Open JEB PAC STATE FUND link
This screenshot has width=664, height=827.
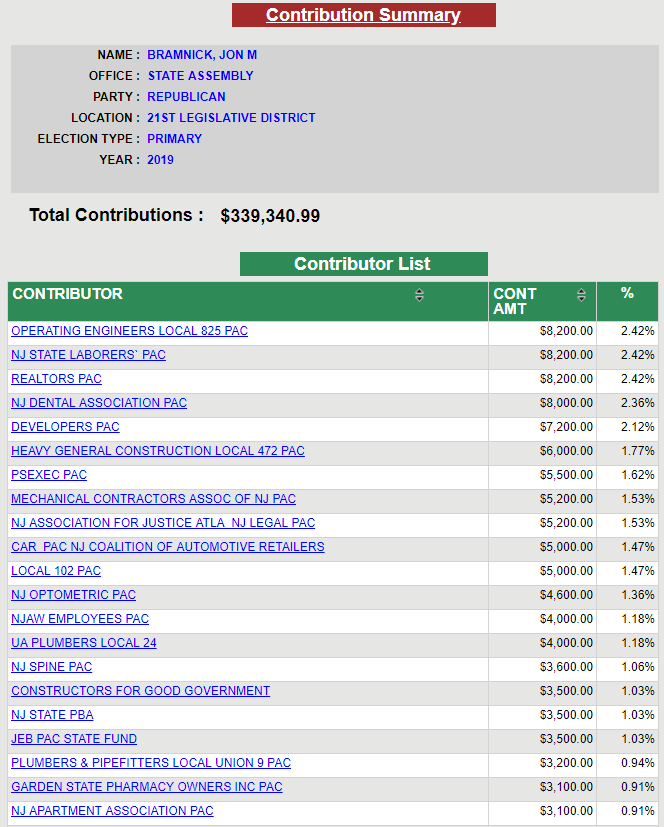(74, 739)
